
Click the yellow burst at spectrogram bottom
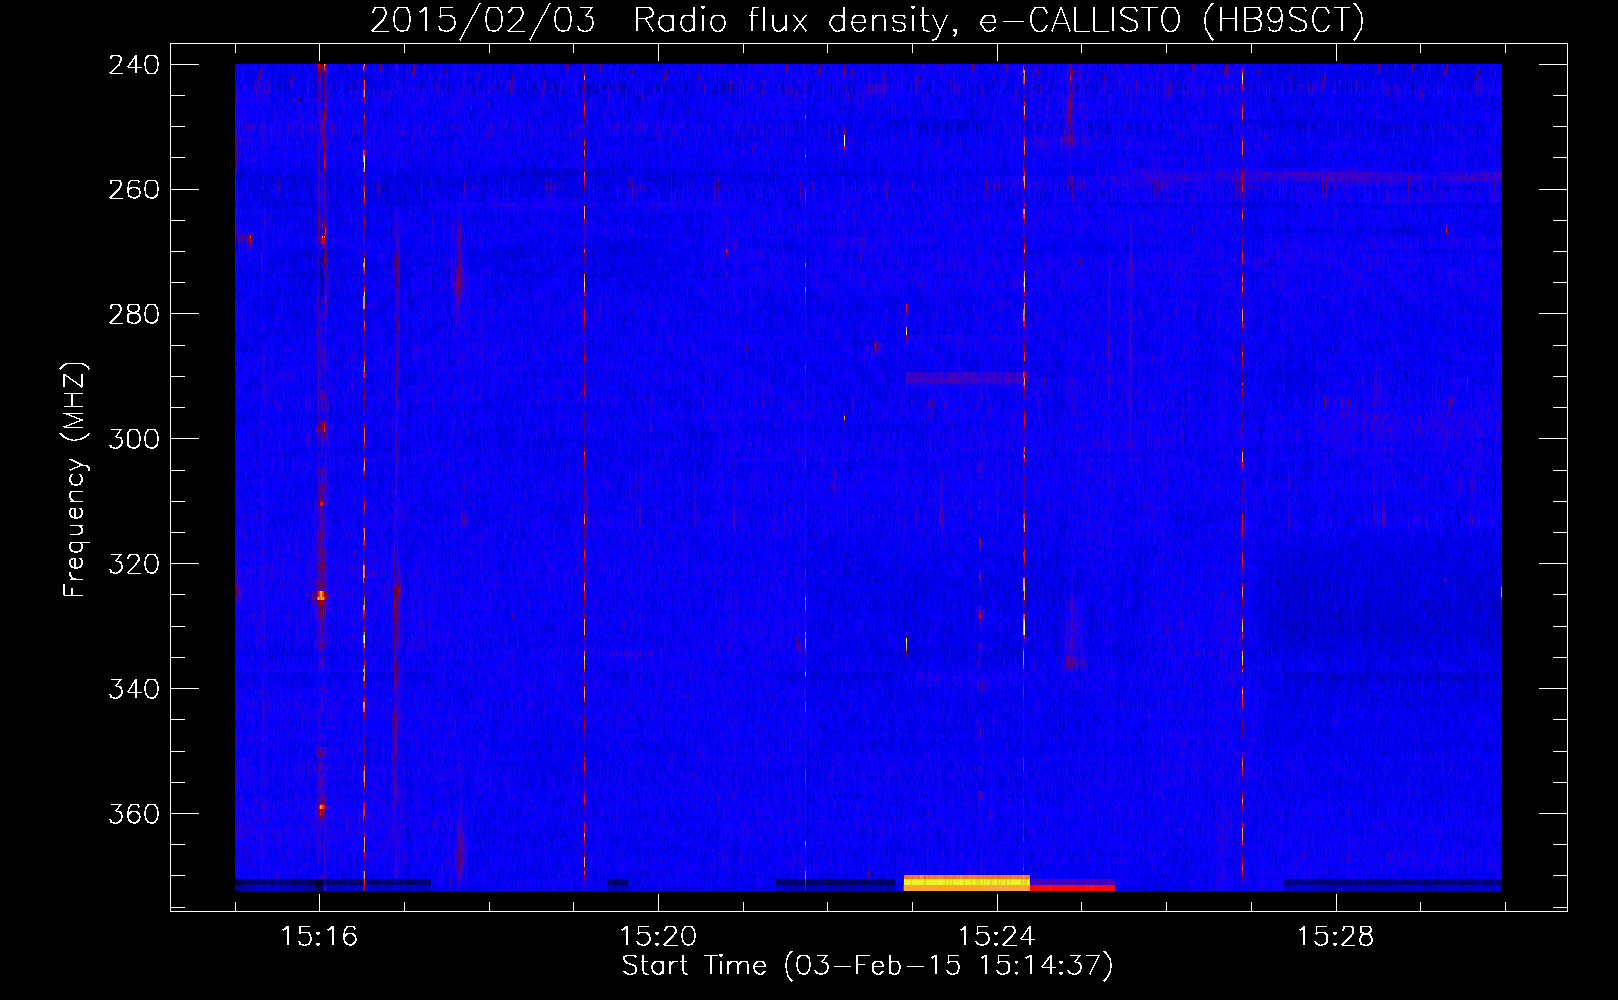tap(966, 882)
